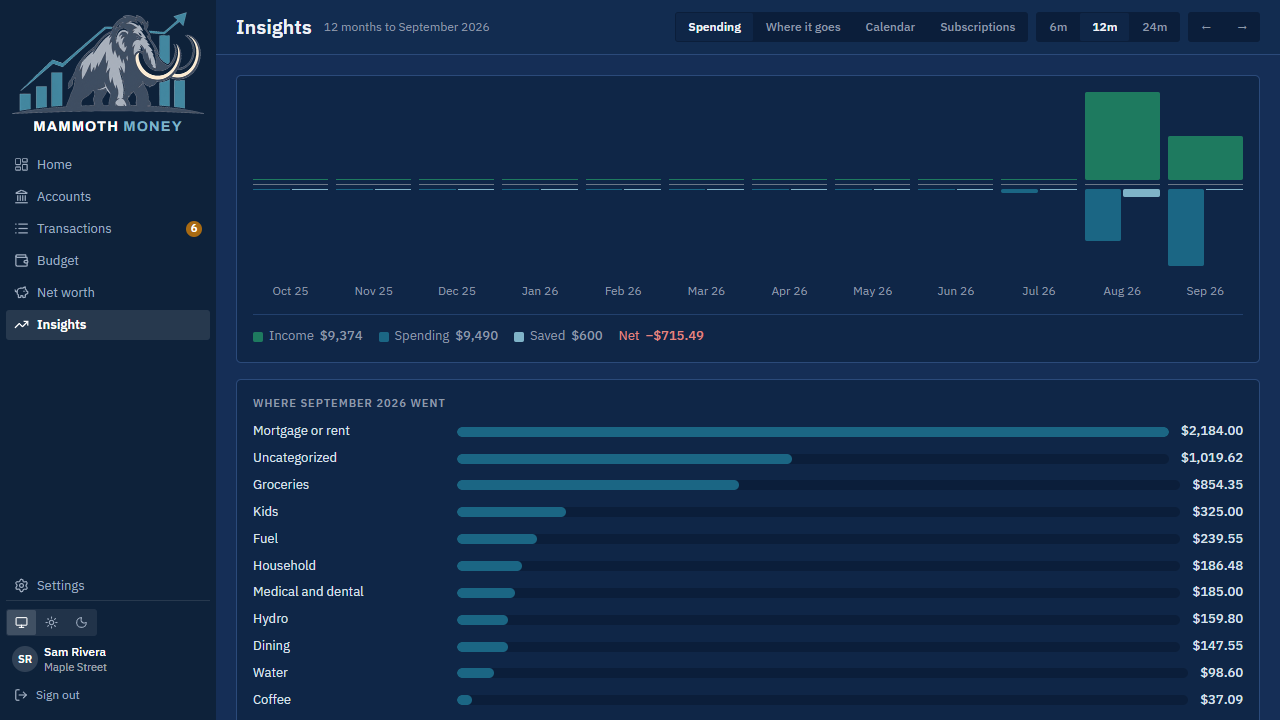Image resolution: width=1280 pixels, height=720 pixels.
Task: Click the Home grid icon
Action: [21, 165]
